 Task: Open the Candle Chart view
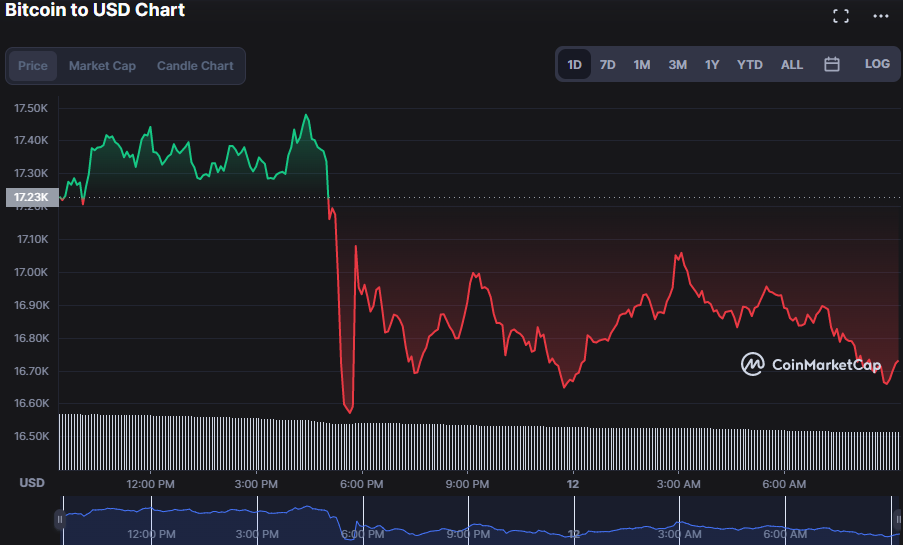(195, 66)
